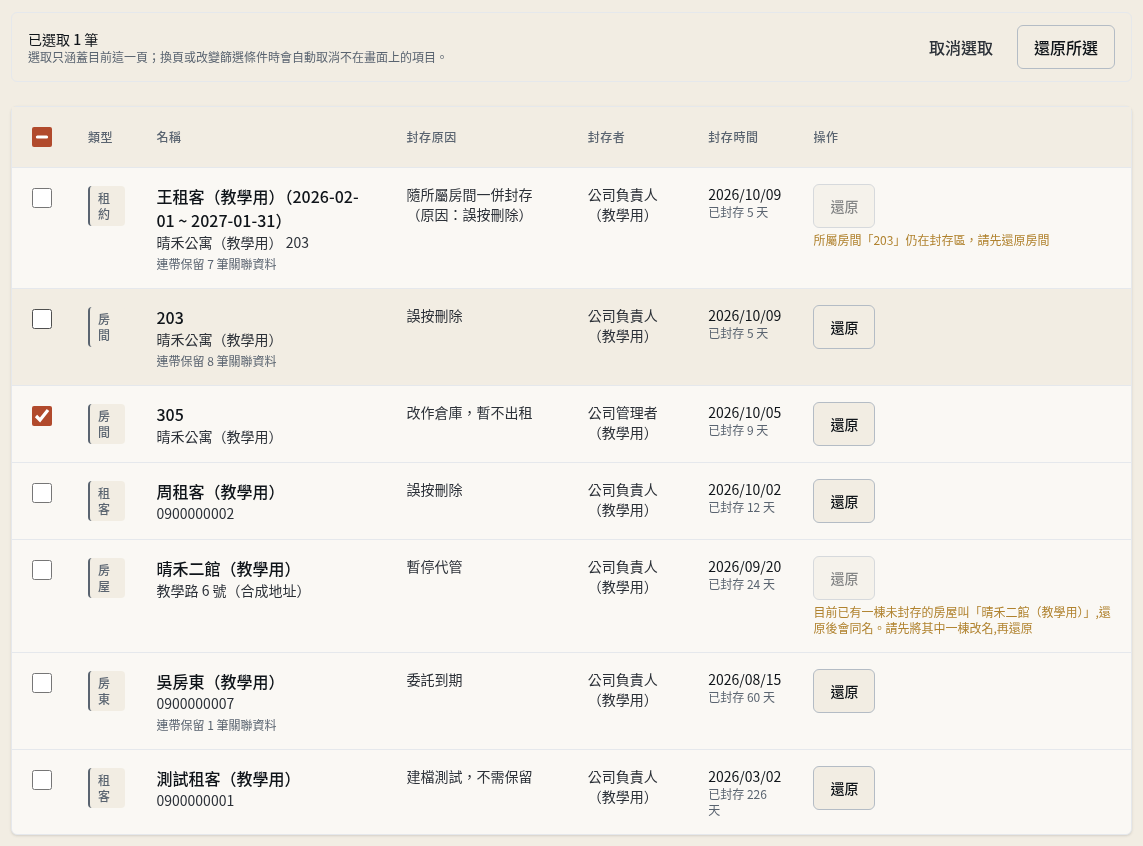Click 連帶保留 7 筆關聯資料 note
The image size is (1143, 846).
(x=216, y=265)
